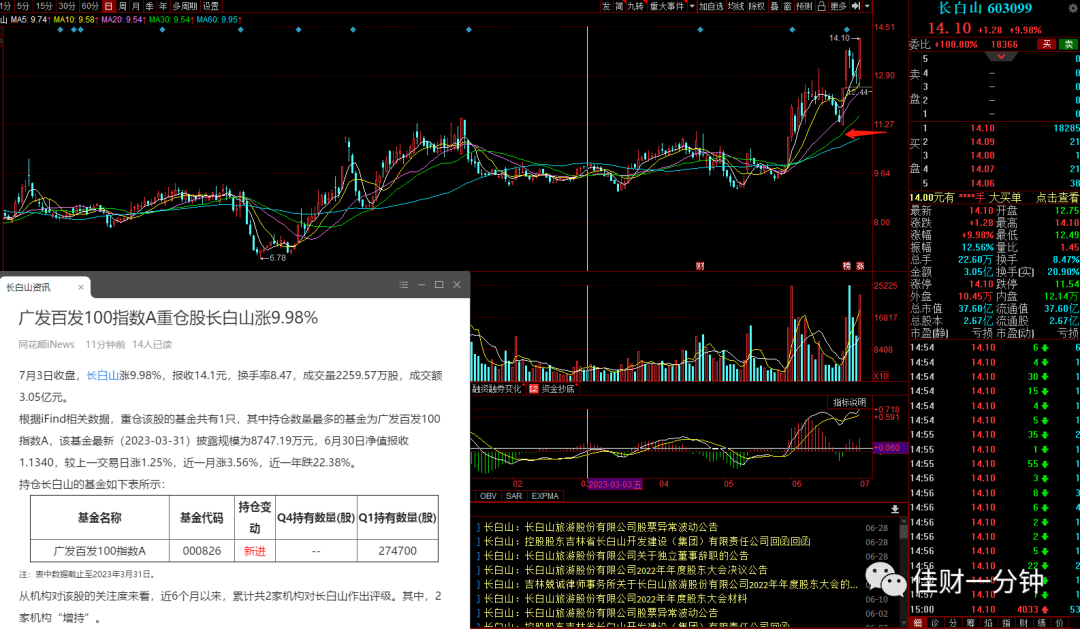Open dropdown arrow at toolbar far right
The image size is (1080, 629).
[x=867, y=6]
